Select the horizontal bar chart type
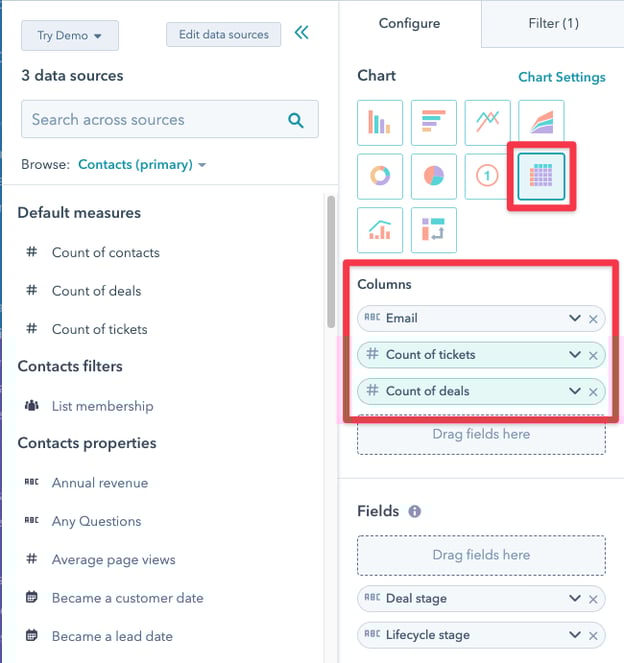The image size is (624, 663). tap(433, 123)
